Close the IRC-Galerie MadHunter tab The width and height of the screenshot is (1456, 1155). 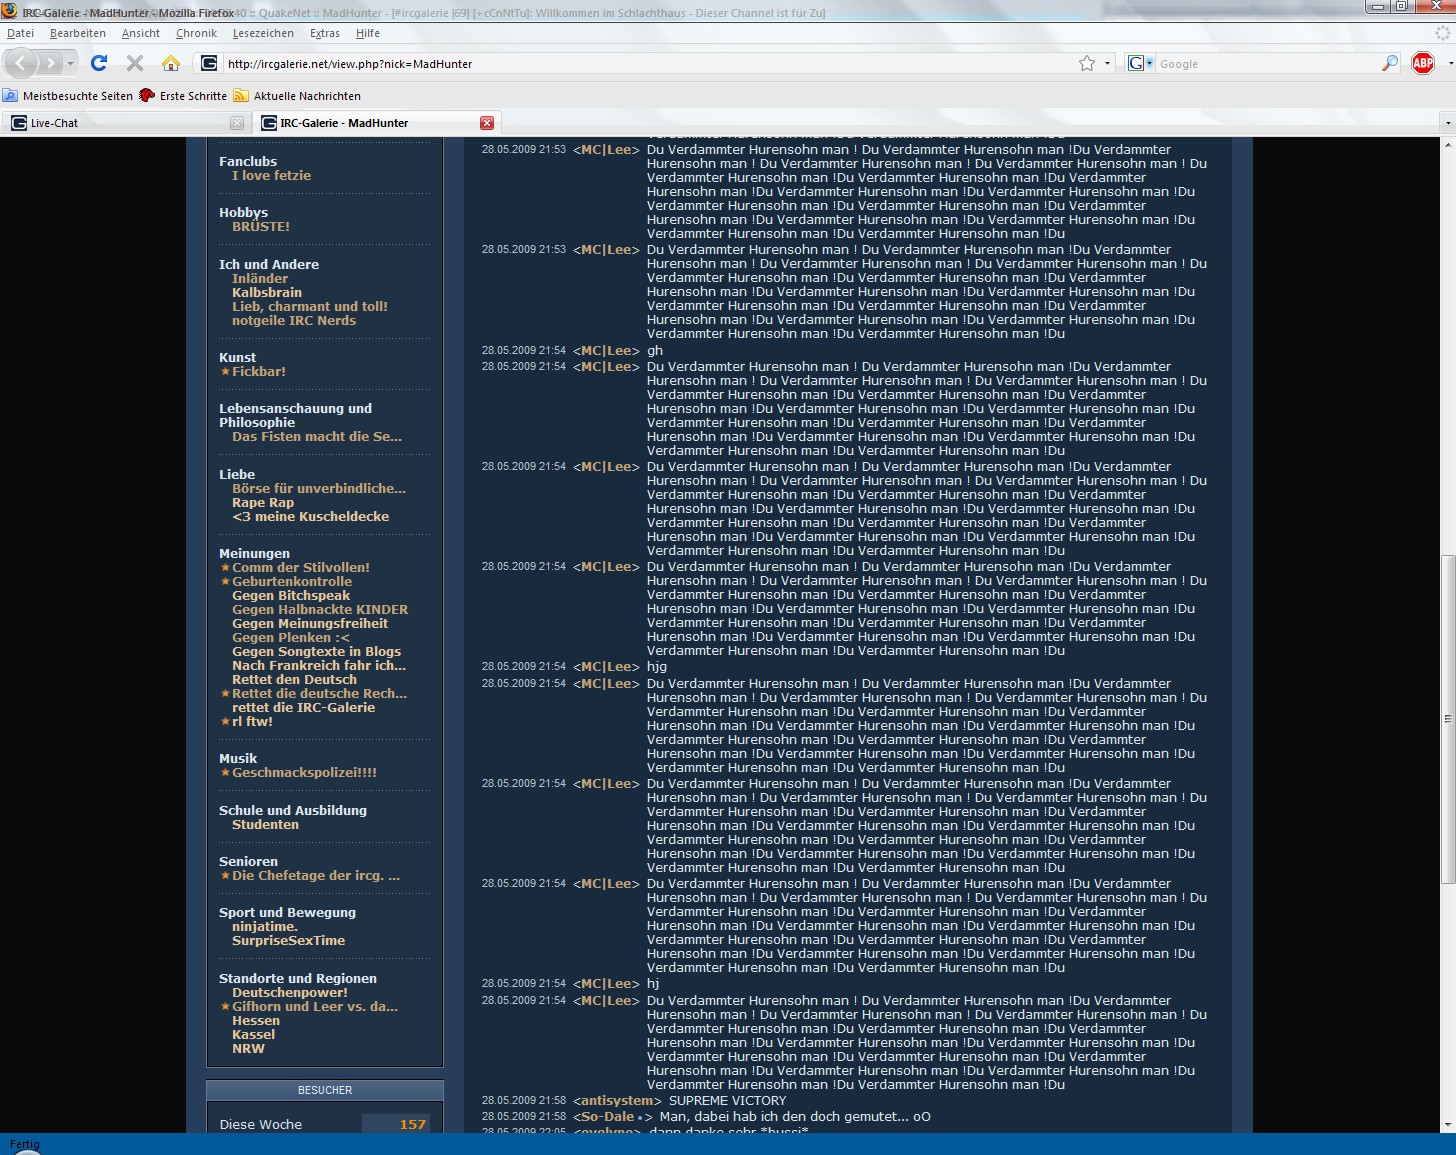487,123
